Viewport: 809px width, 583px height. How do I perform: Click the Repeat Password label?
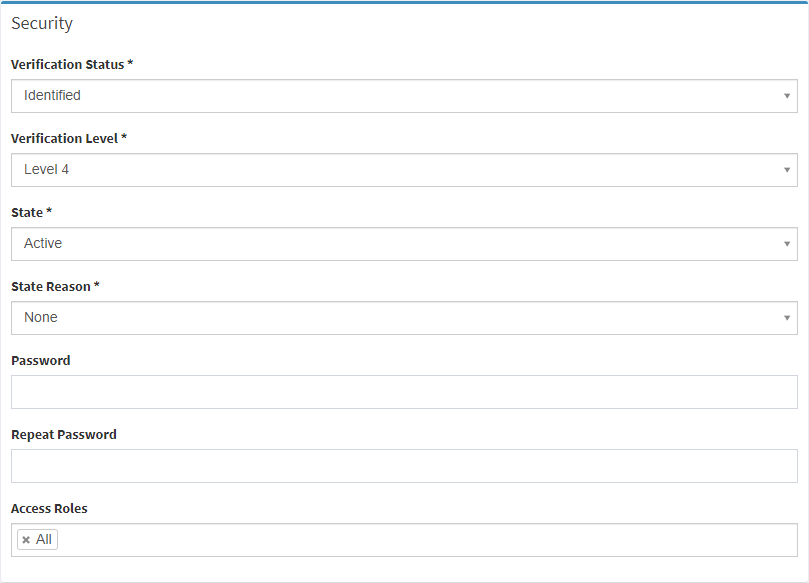pyautogui.click(x=64, y=434)
